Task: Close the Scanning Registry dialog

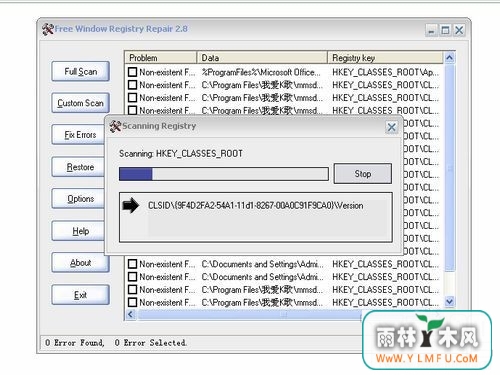Action: click(x=392, y=127)
